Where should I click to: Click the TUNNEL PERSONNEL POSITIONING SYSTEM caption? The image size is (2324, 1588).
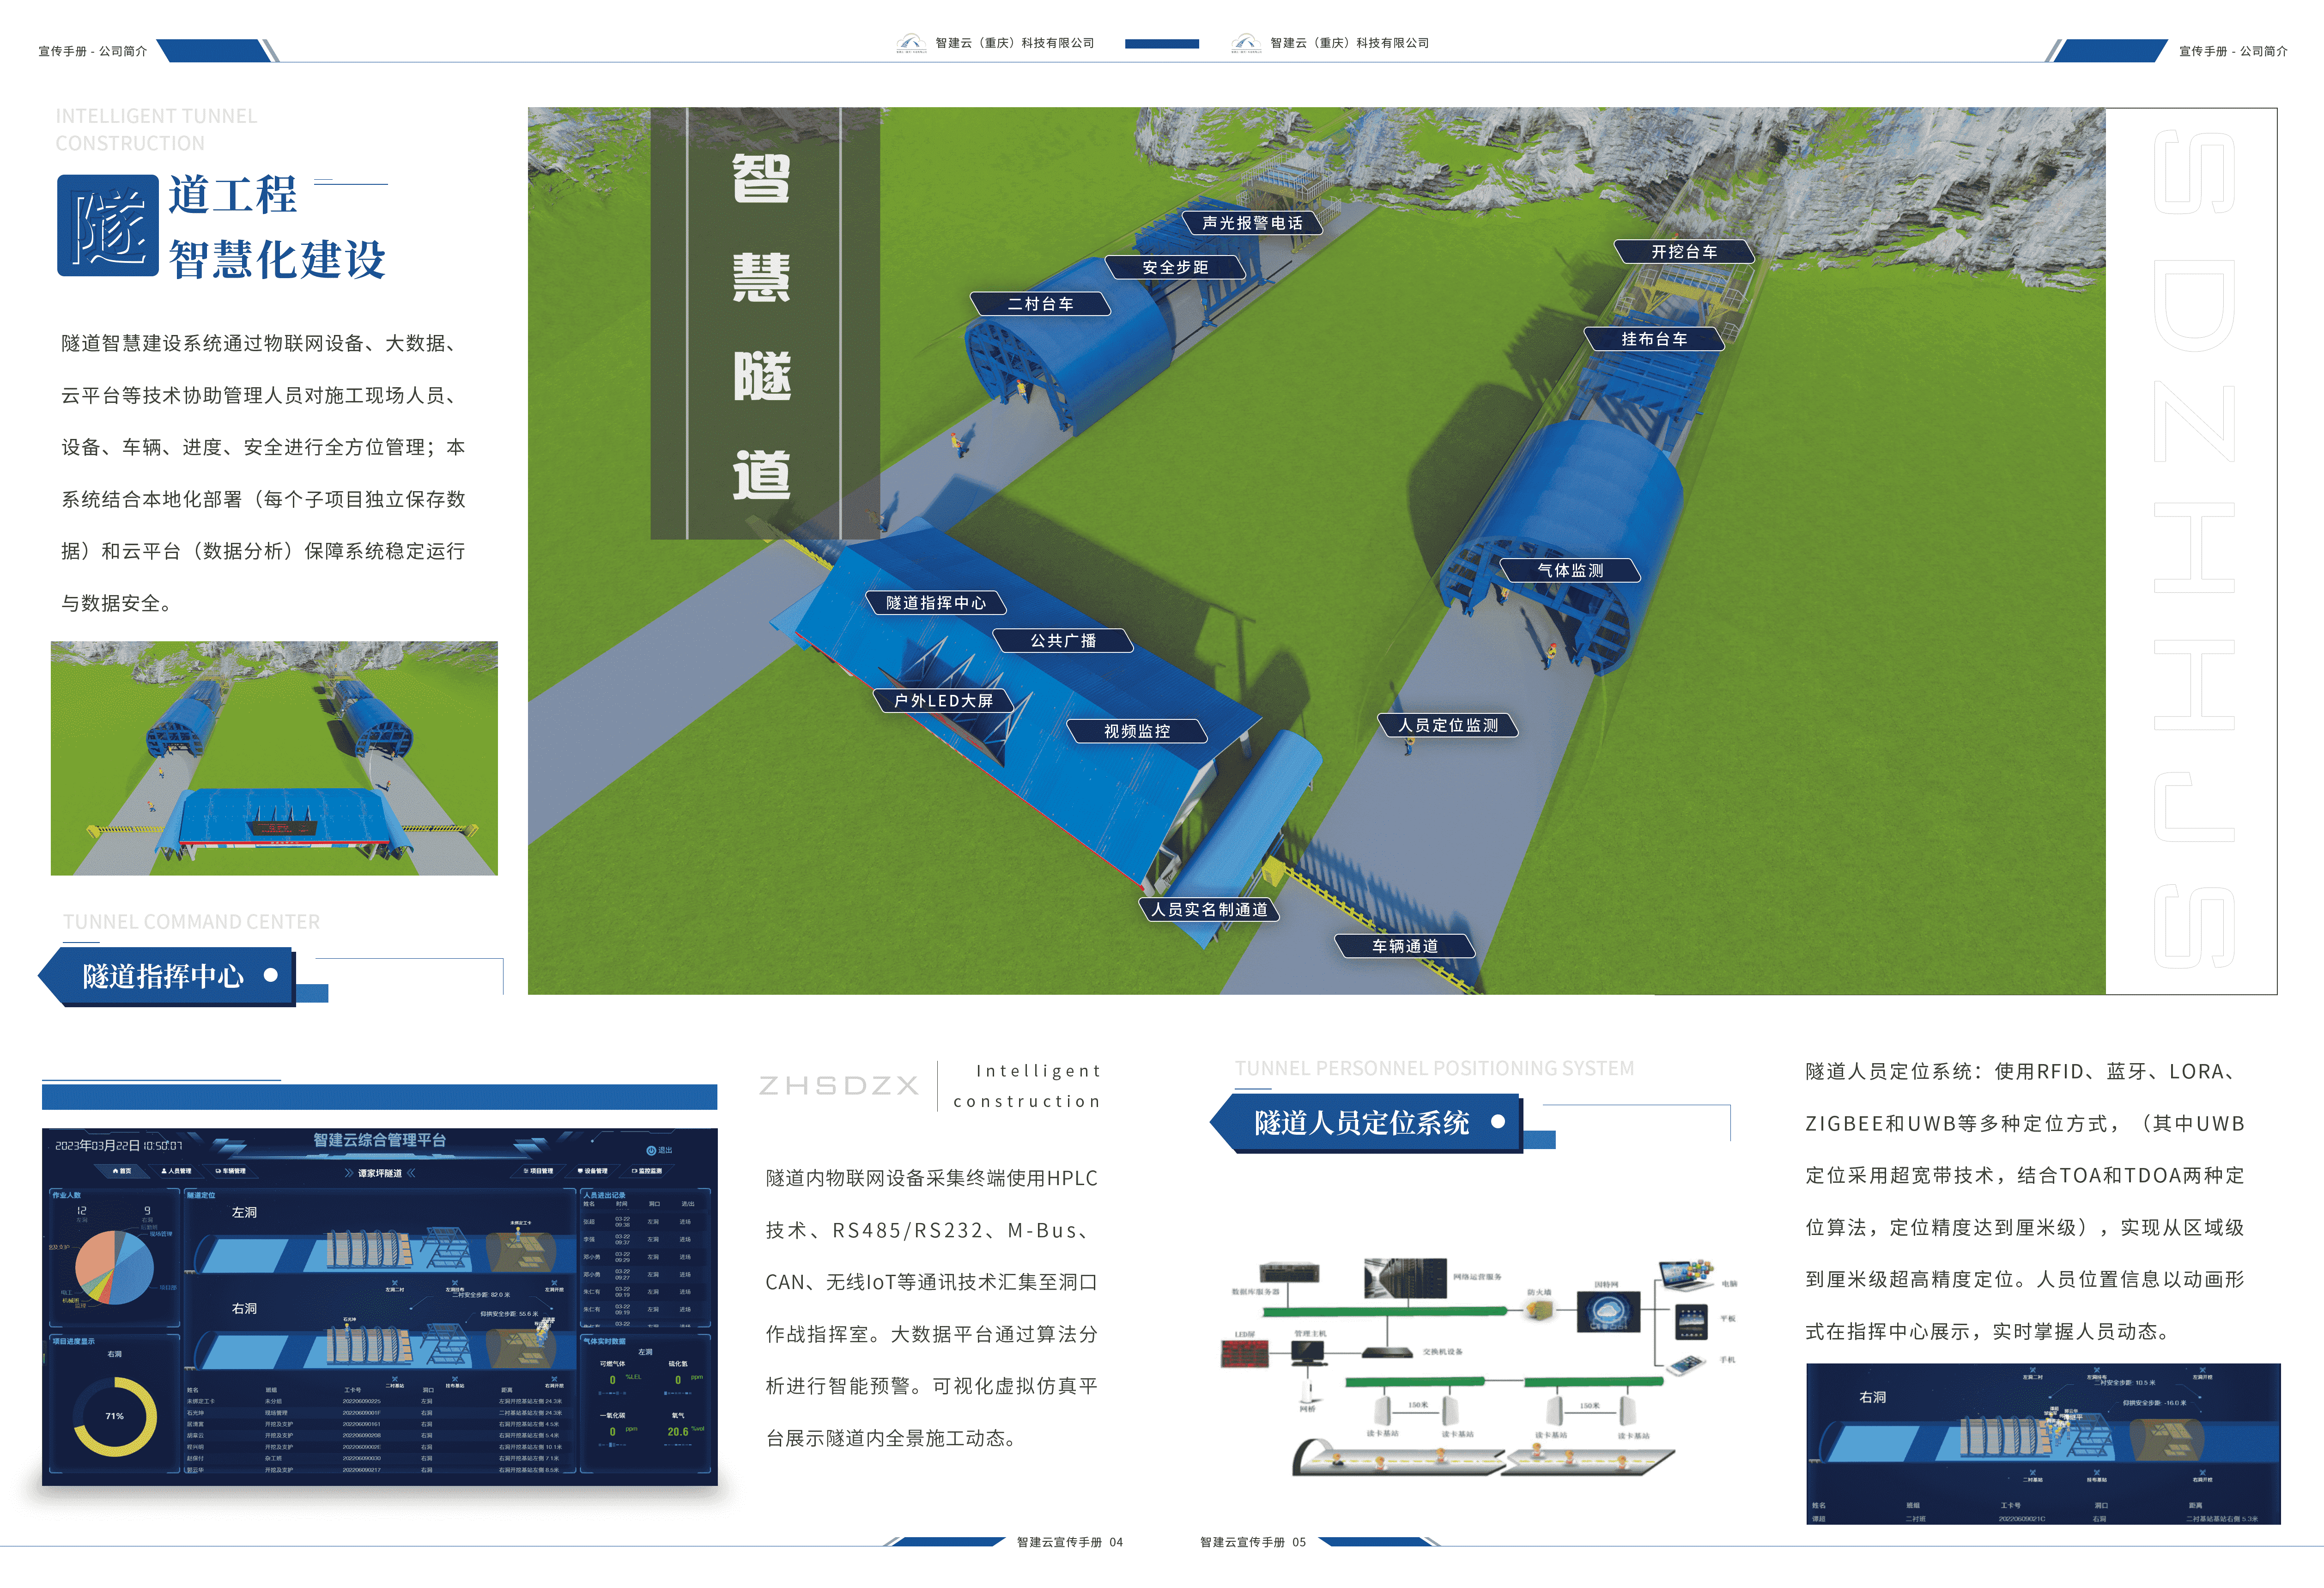click(1434, 1068)
